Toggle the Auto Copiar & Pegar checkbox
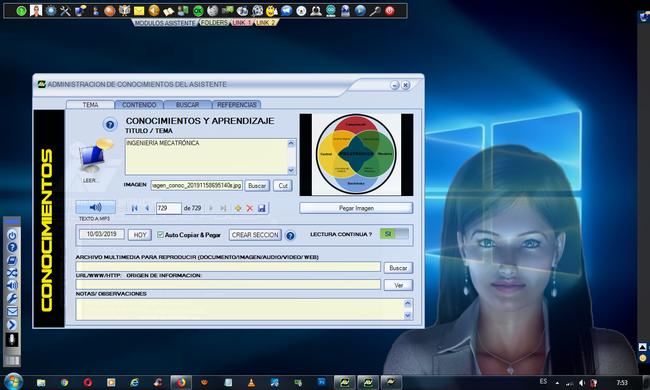The width and height of the screenshot is (650, 390). [160, 235]
